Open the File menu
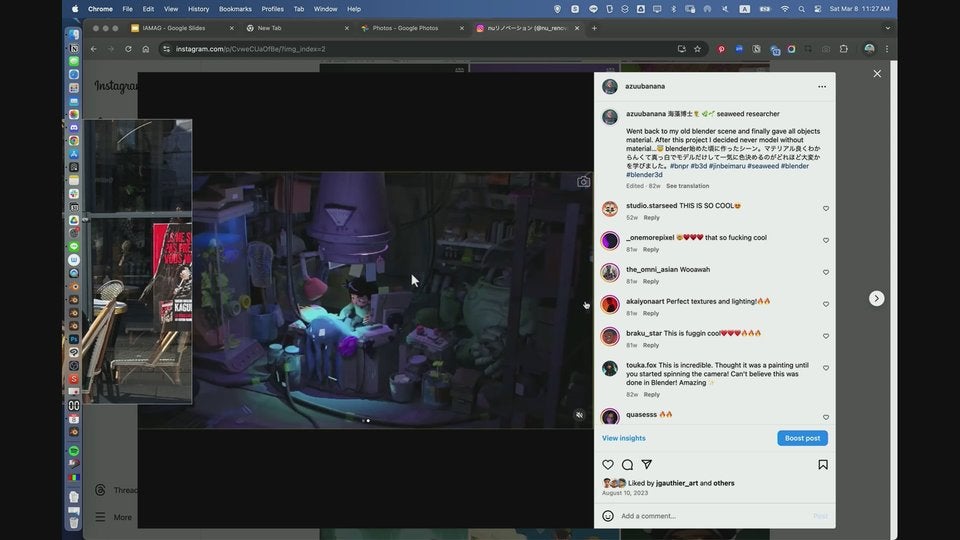This screenshot has height=540, width=960. (127, 9)
